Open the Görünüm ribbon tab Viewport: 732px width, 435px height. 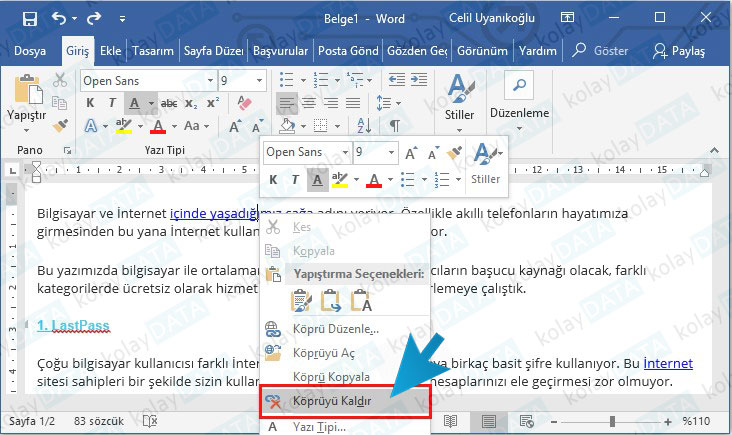coord(482,50)
